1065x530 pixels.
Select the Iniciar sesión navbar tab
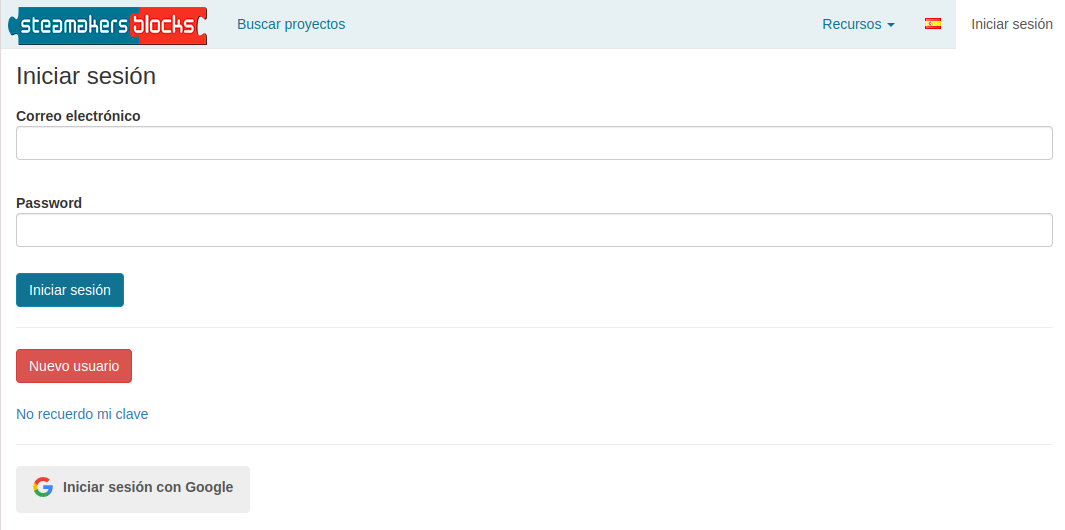[x=1011, y=24]
